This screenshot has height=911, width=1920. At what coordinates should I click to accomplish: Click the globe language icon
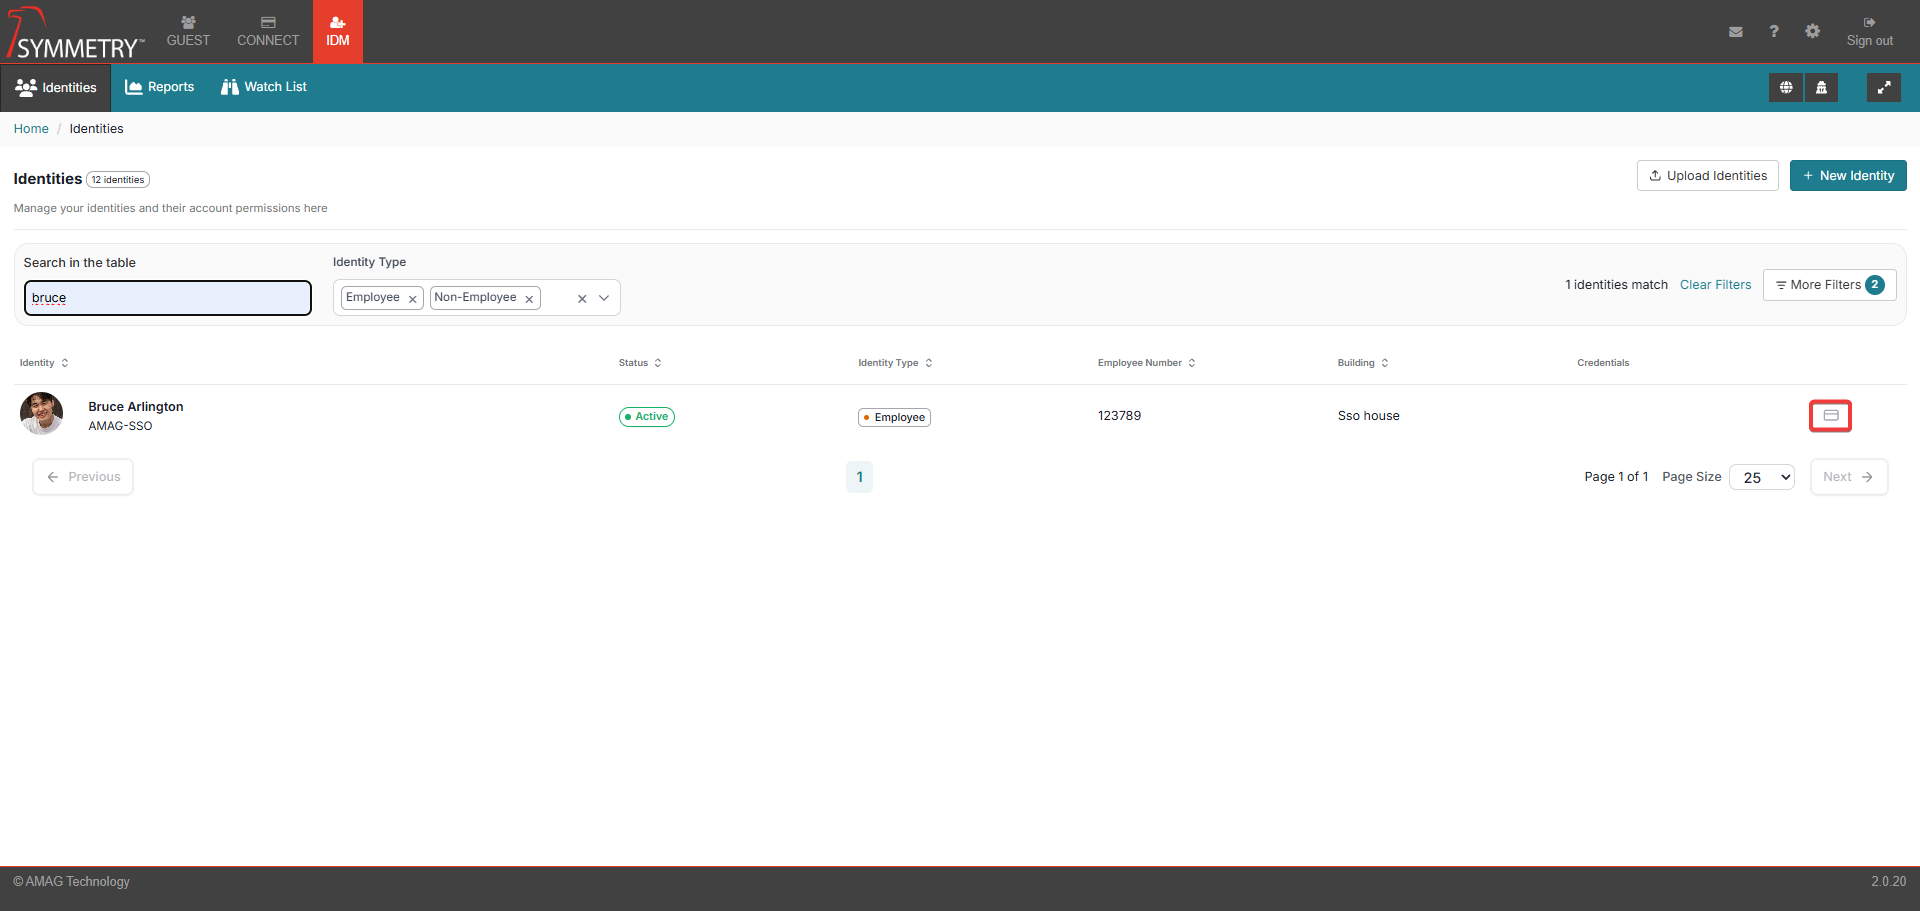(x=1786, y=88)
